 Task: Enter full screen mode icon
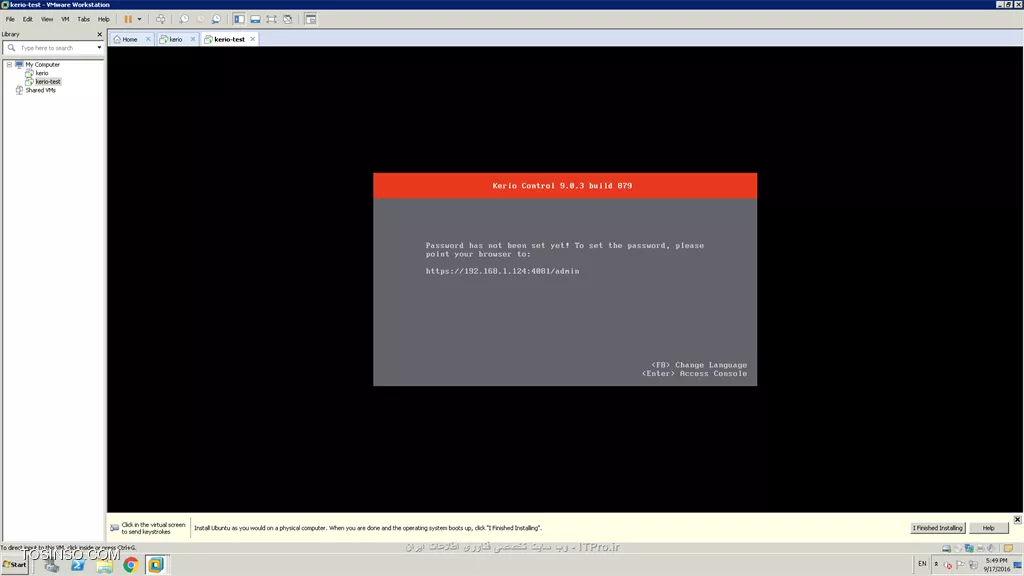272,19
